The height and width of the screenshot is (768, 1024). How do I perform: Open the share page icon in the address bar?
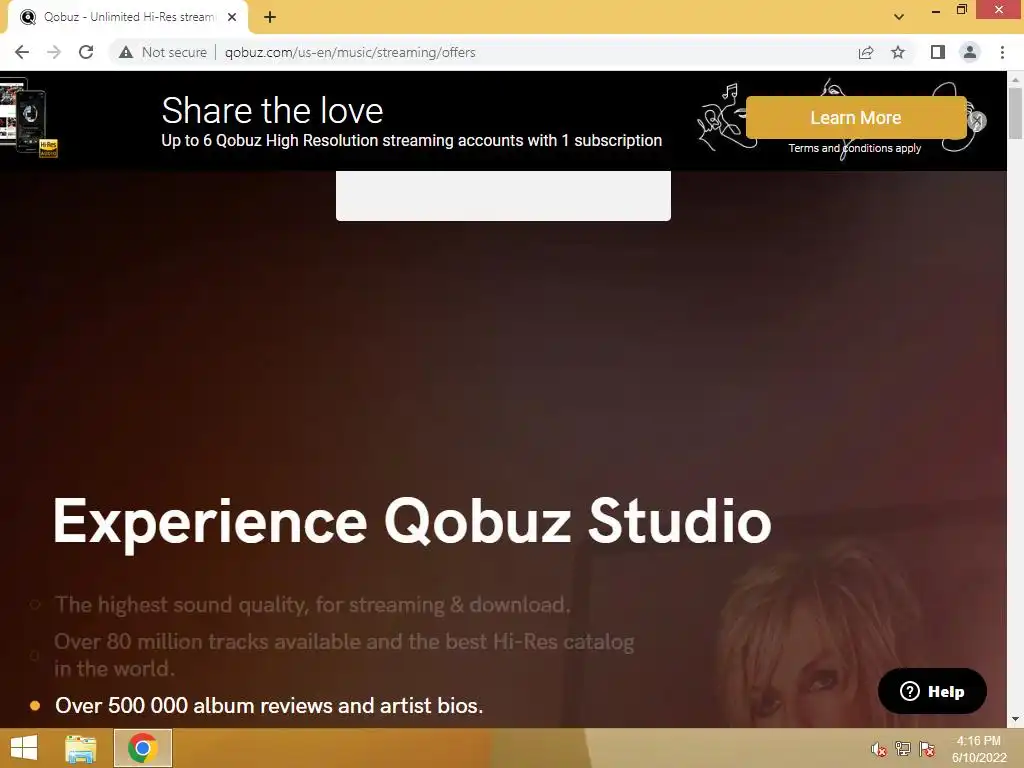click(866, 52)
